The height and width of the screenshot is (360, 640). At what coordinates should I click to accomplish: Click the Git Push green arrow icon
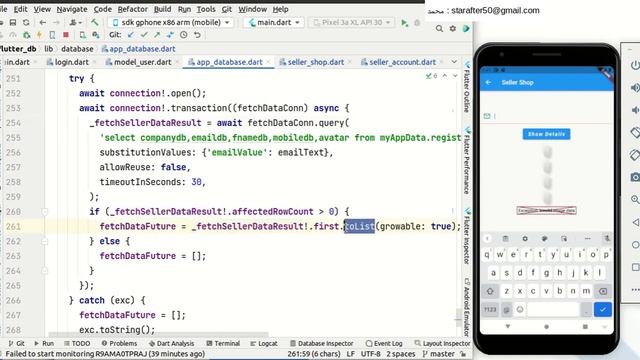pyautogui.click(x=157, y=35)
